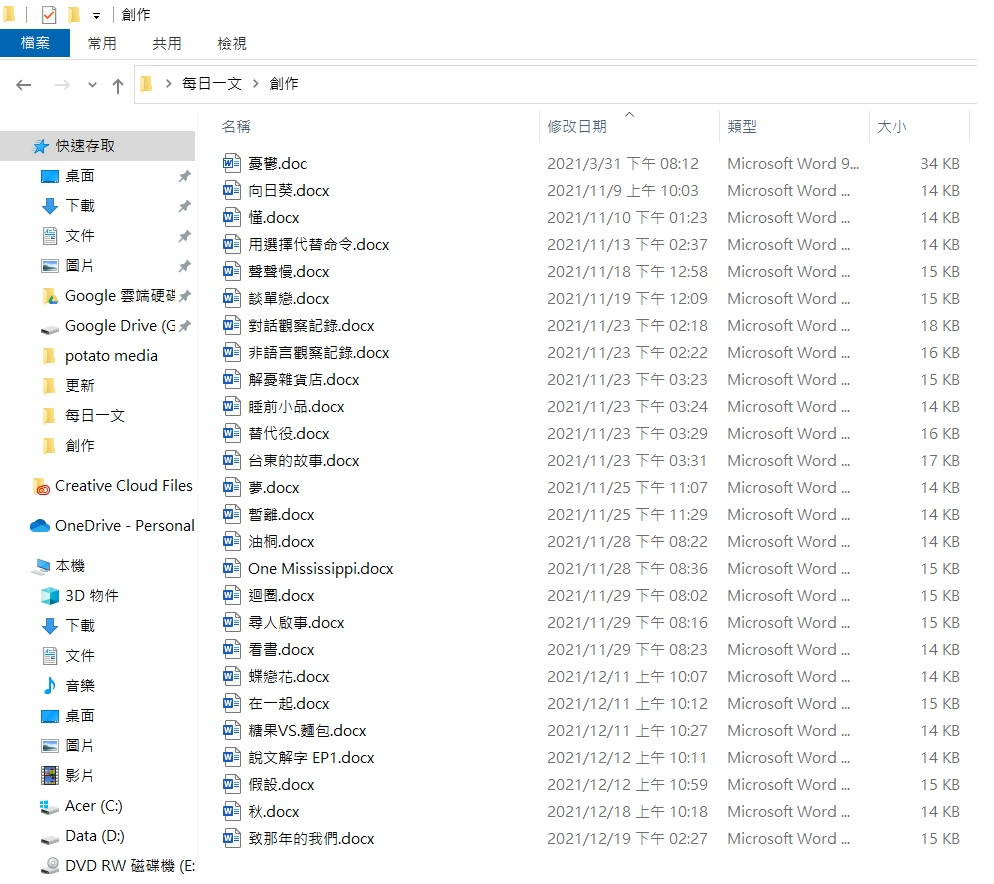Sort by 大小 column header
The height and width of the screenshot is (884, 994).
point(892,127)
